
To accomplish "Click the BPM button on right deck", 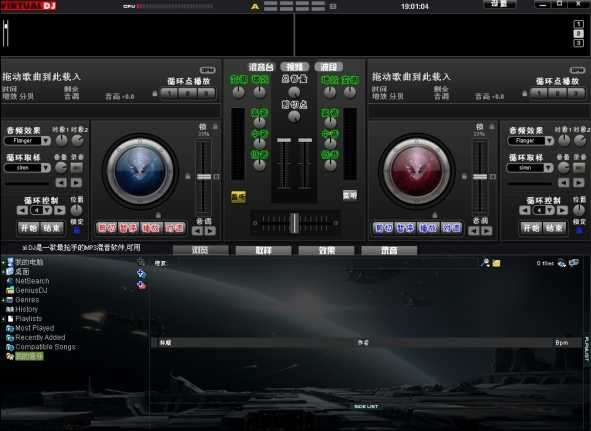I will (x=577, y=70).
